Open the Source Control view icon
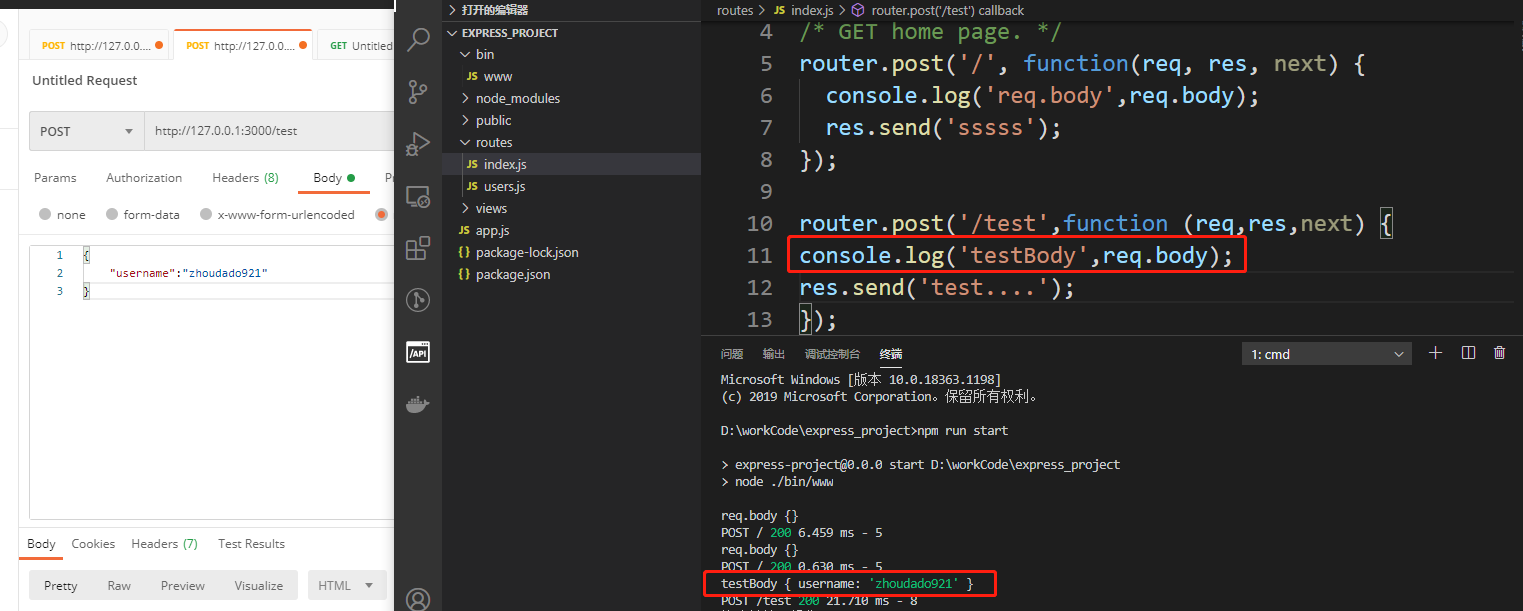This screenshot has width=1523, height=611. 418,92
